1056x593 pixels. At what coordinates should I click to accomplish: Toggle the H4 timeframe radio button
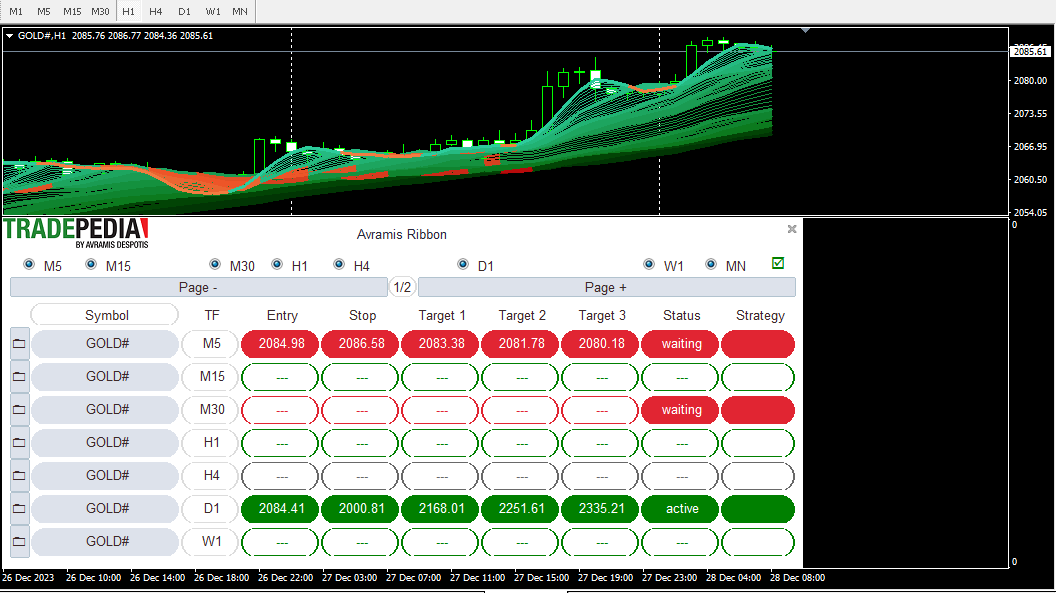339,265
